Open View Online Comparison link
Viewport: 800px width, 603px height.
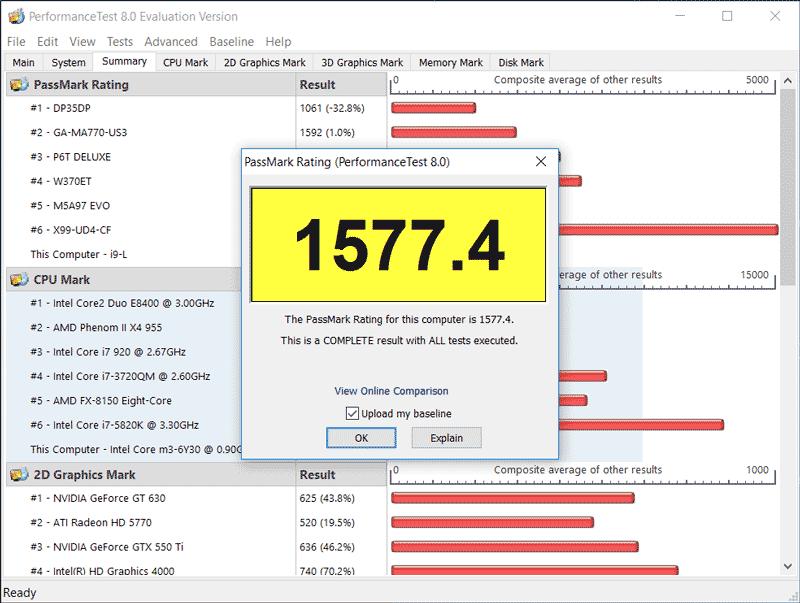pos(391,391)
